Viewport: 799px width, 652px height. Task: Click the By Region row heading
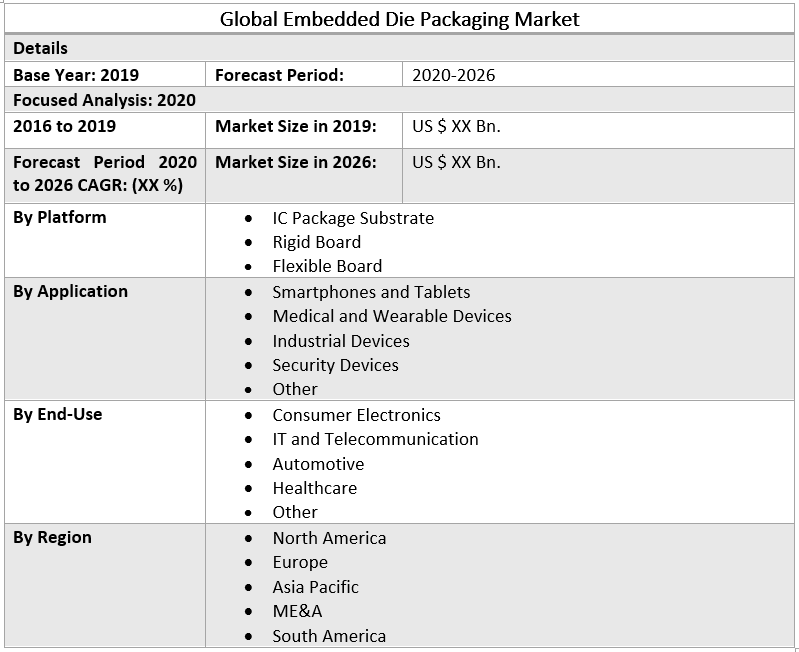[52, 537]
